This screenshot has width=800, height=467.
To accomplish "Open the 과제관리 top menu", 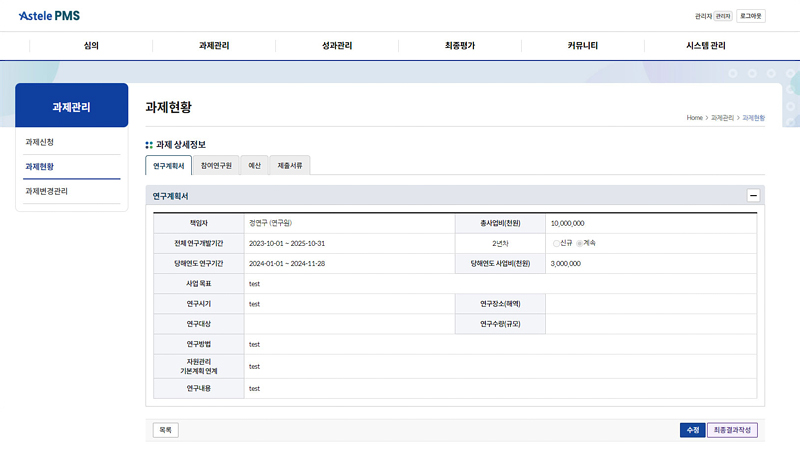I will tap(214, 46).
